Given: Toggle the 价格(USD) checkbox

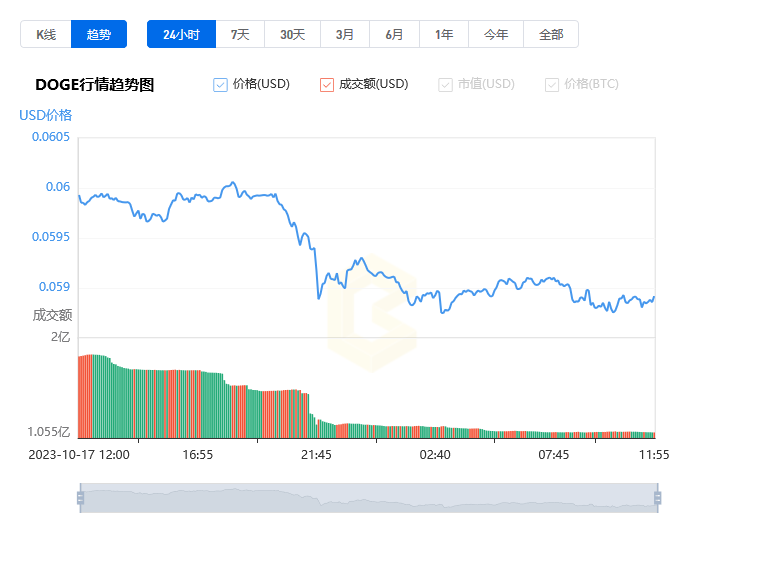Looking at the screenshot, I should coord(221,85).
